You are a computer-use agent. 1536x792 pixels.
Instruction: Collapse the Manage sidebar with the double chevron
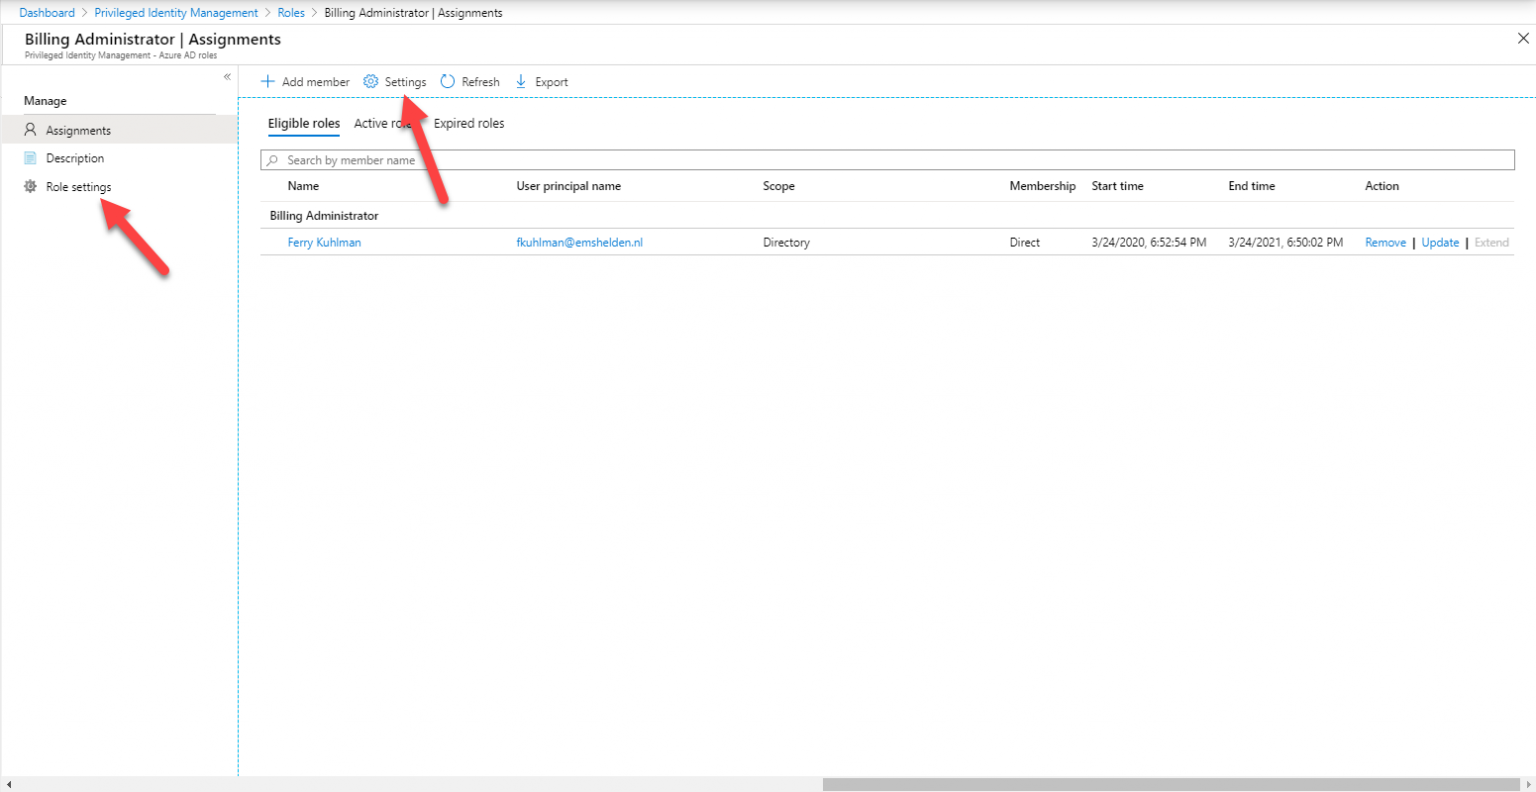coord(227,76)
